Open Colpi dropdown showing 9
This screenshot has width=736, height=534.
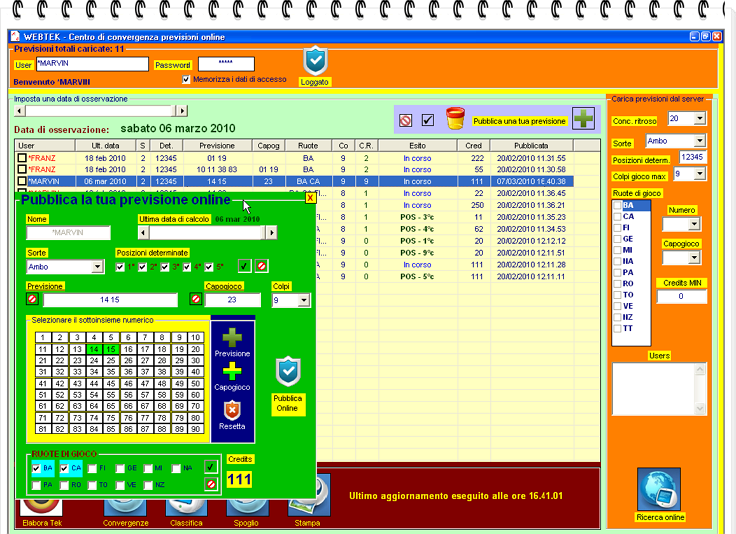[x=304, y=300]
